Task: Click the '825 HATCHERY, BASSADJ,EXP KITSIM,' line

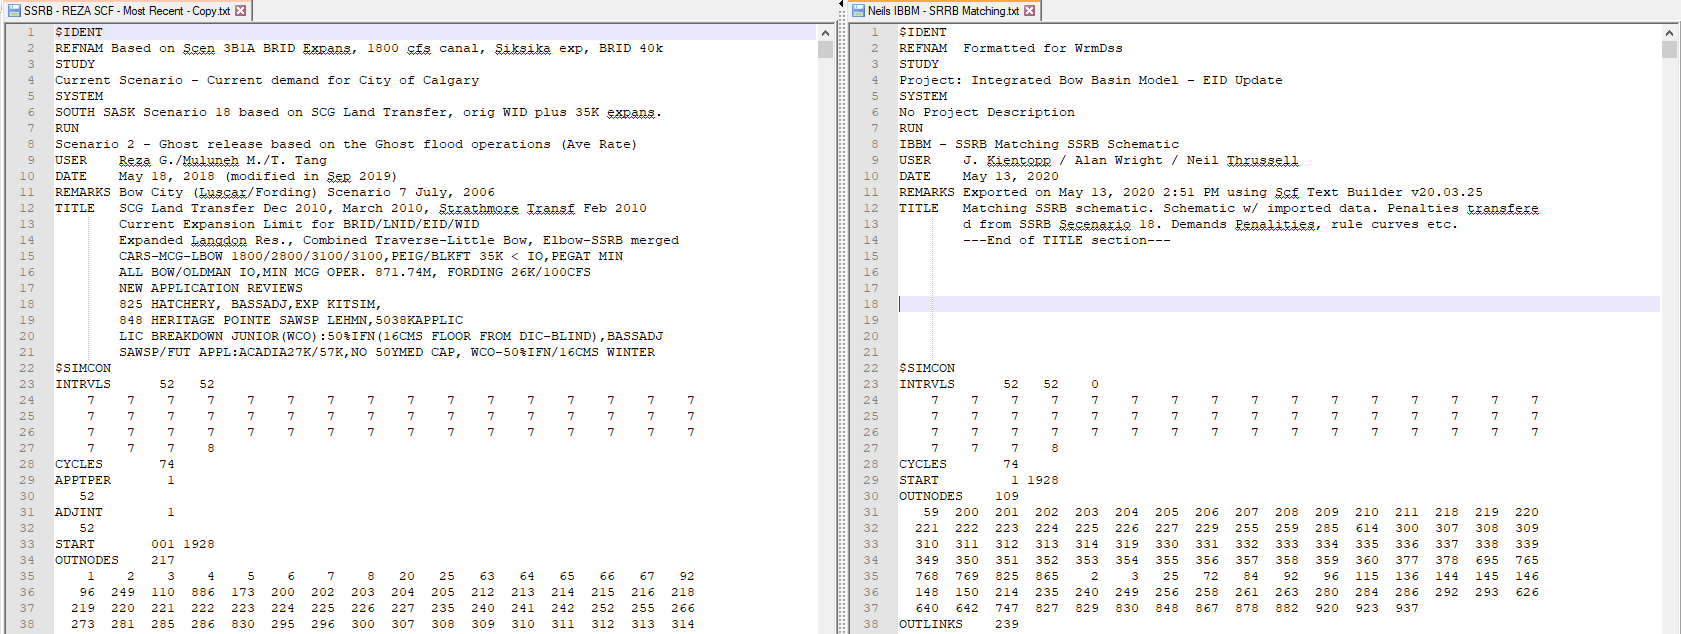Action: 250,304
